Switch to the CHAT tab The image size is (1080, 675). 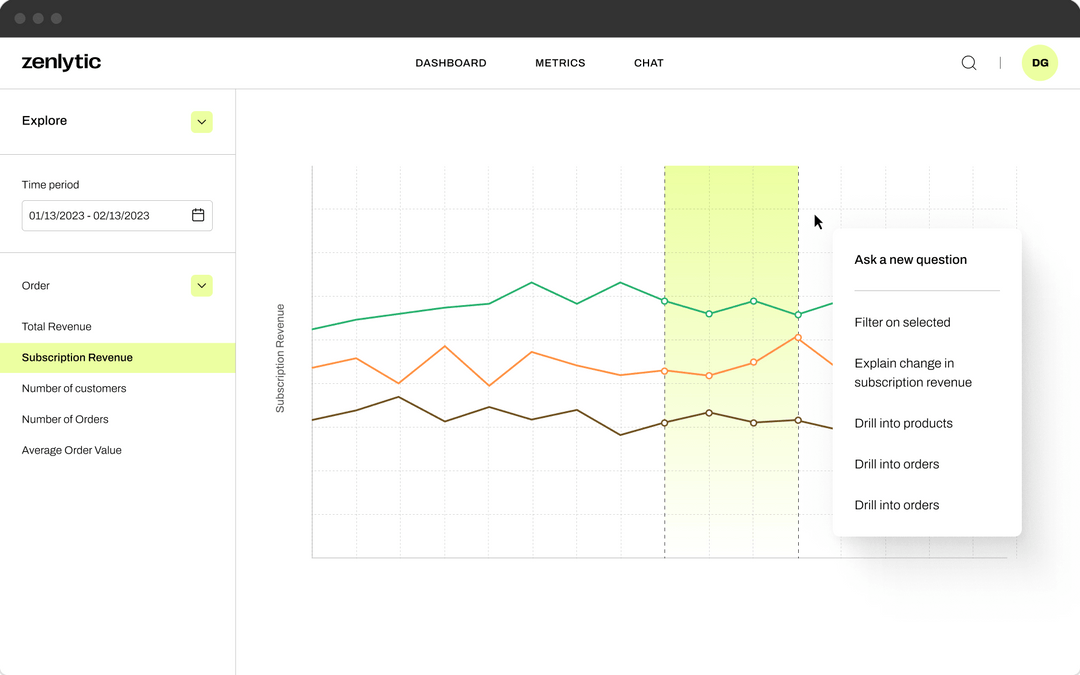(648, 62)
